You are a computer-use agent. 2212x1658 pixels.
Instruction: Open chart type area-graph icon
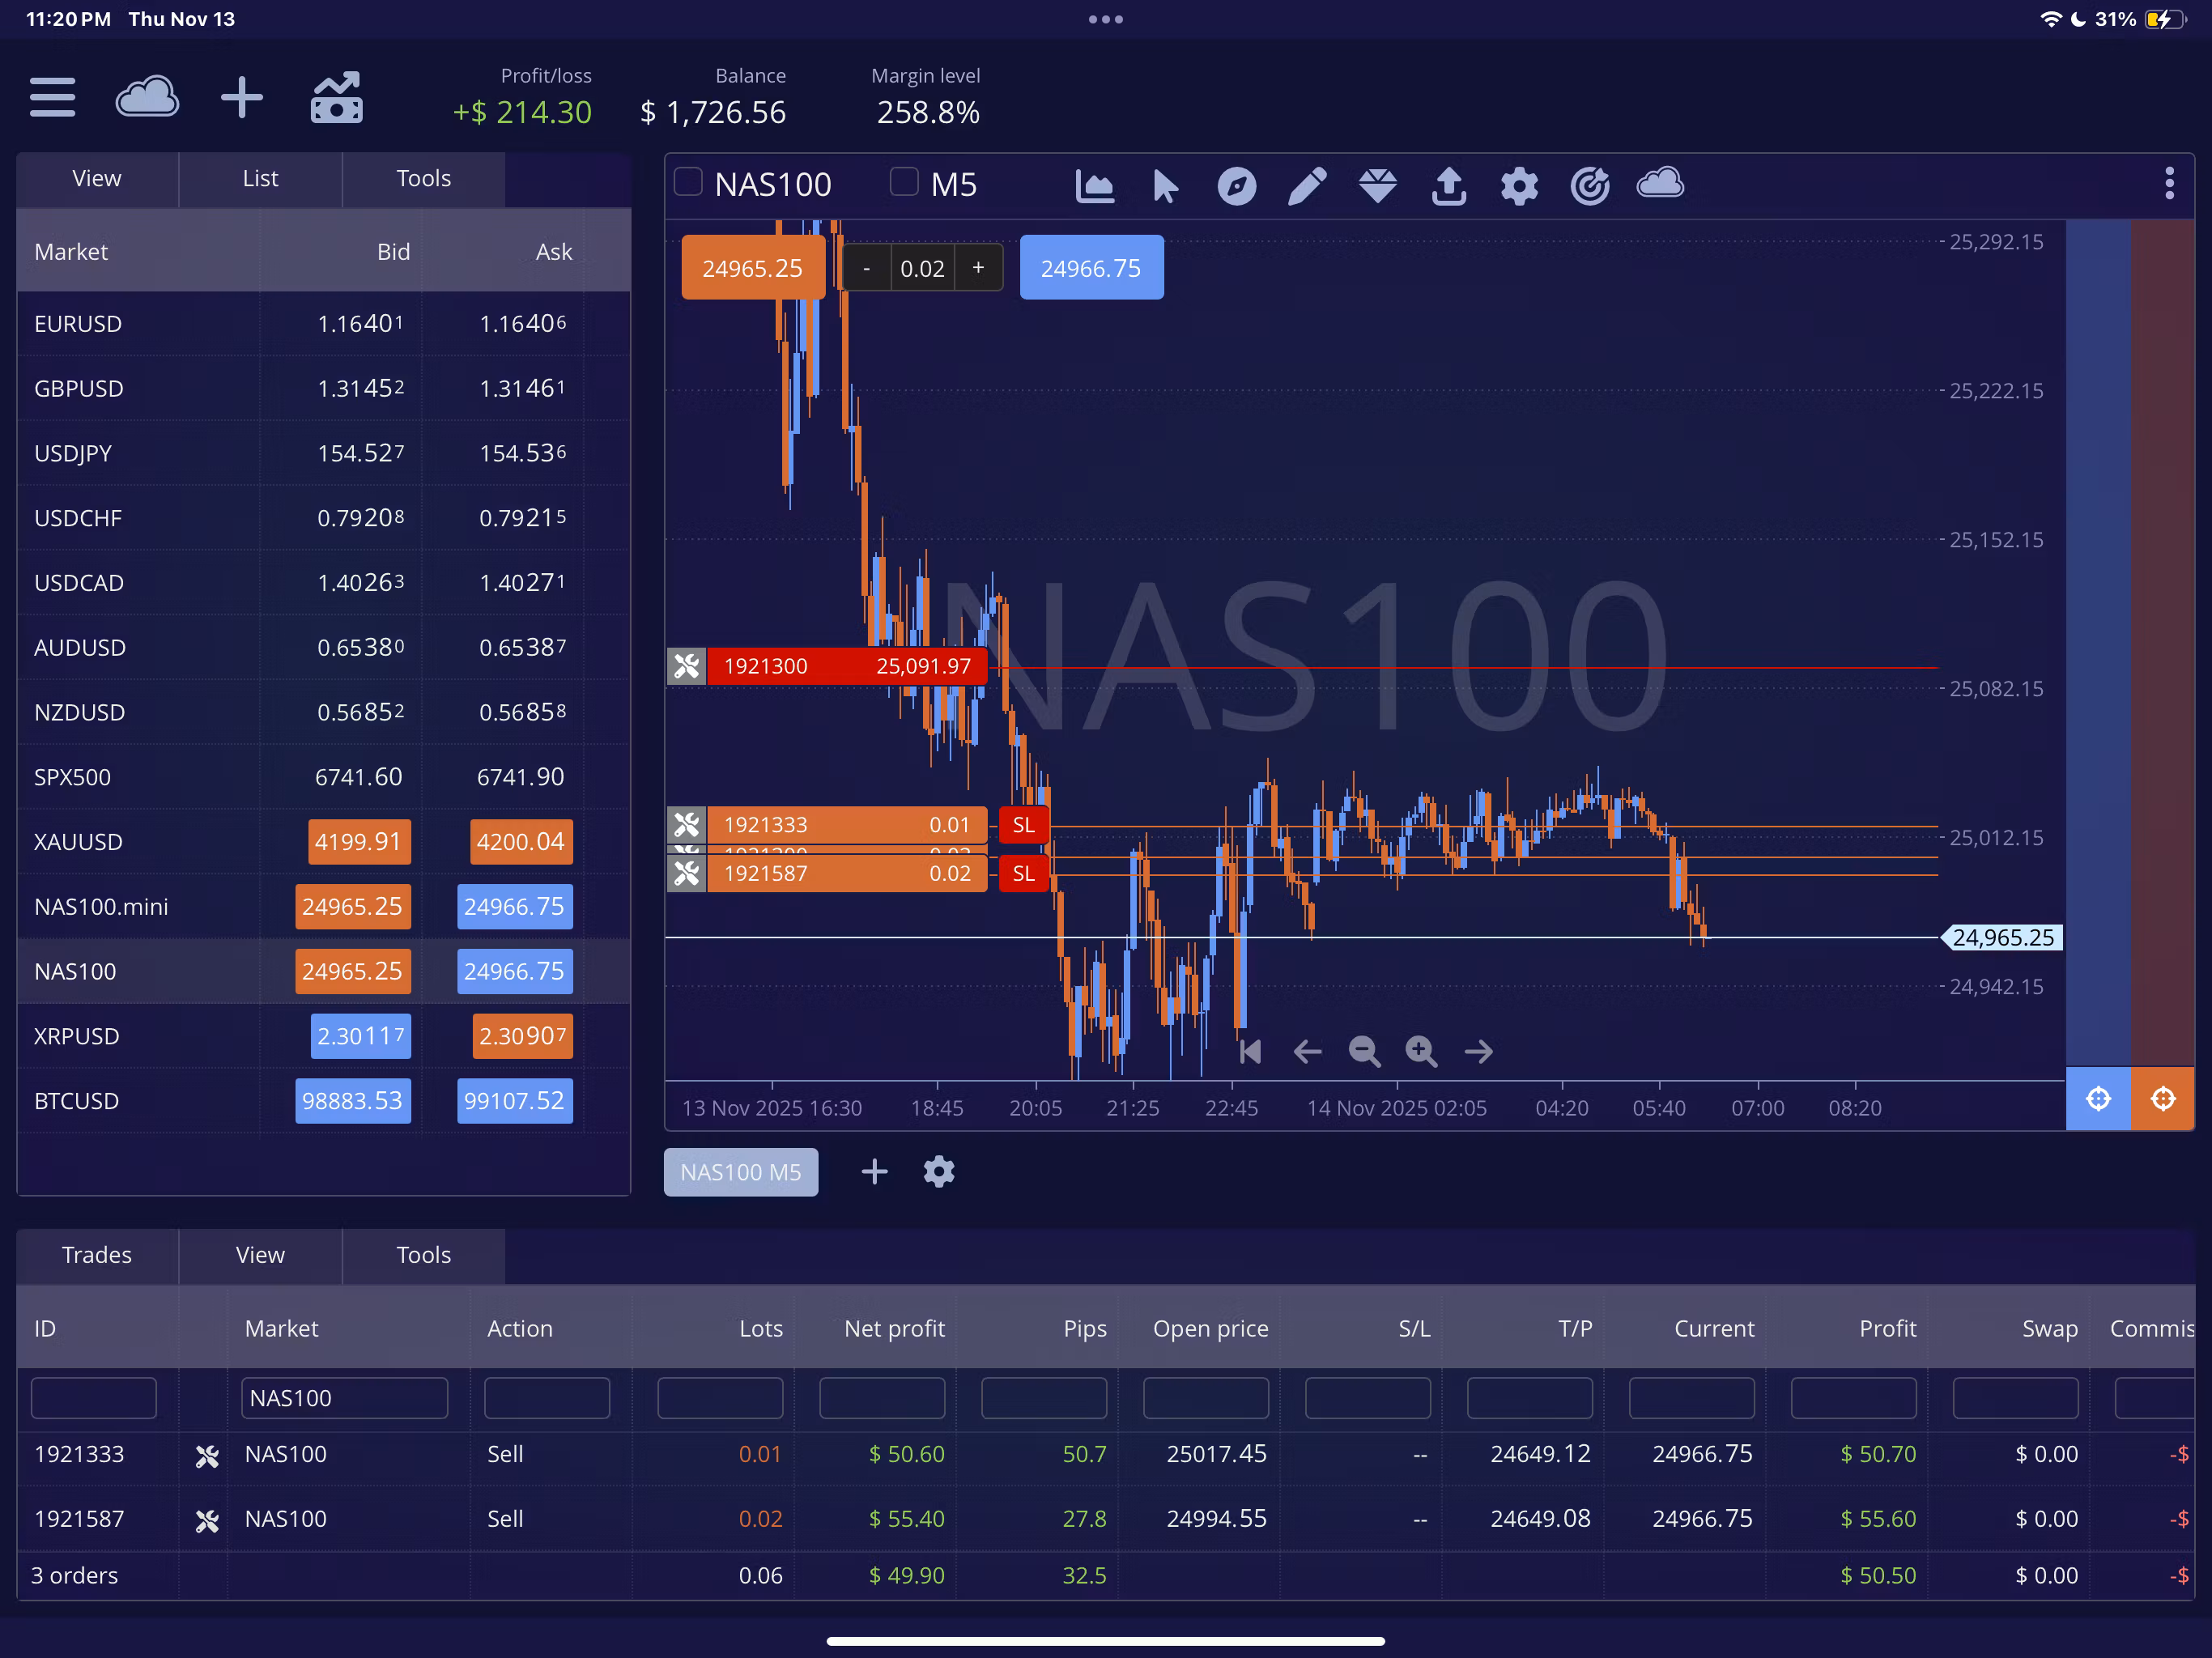coord(1094,186)
